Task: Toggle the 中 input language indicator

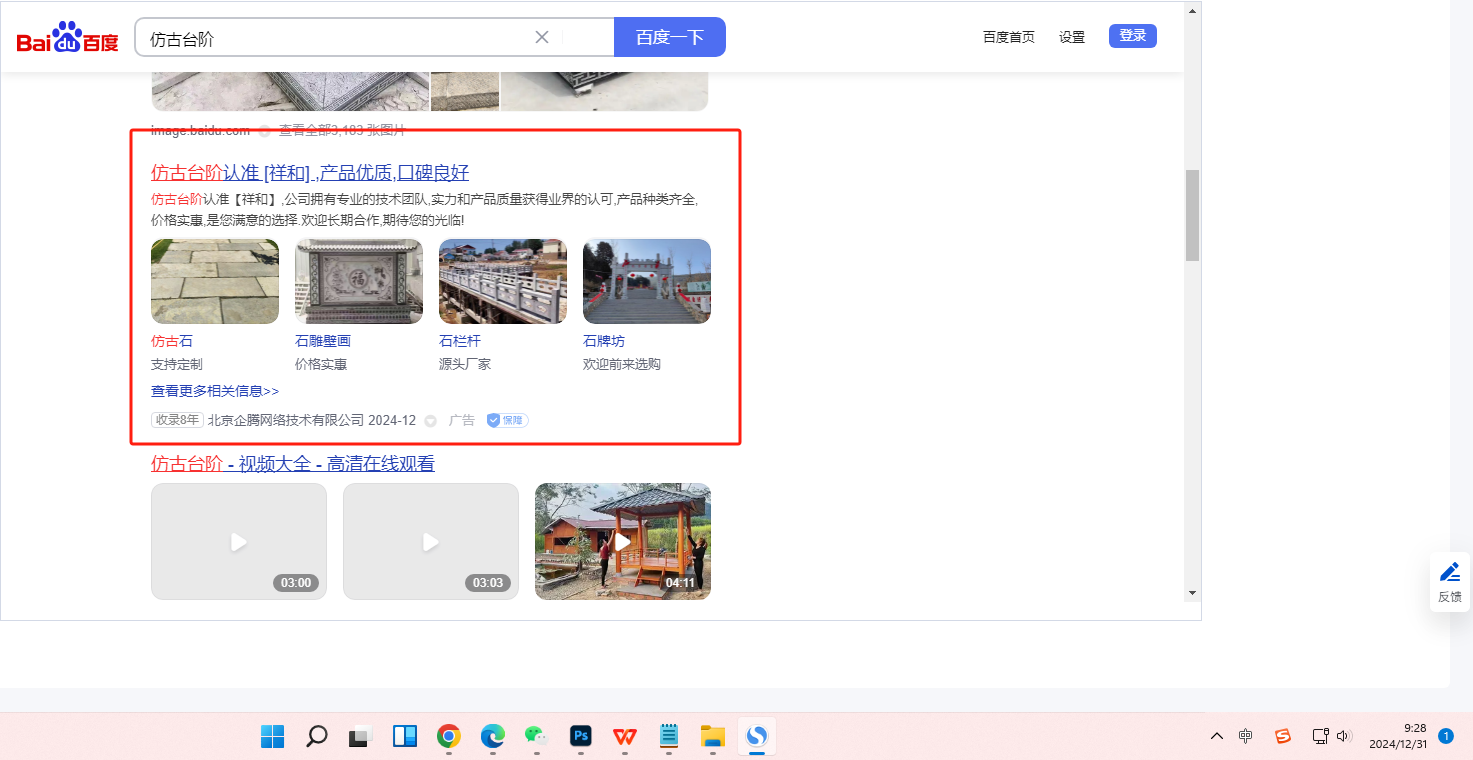Action: [1246, 736]
